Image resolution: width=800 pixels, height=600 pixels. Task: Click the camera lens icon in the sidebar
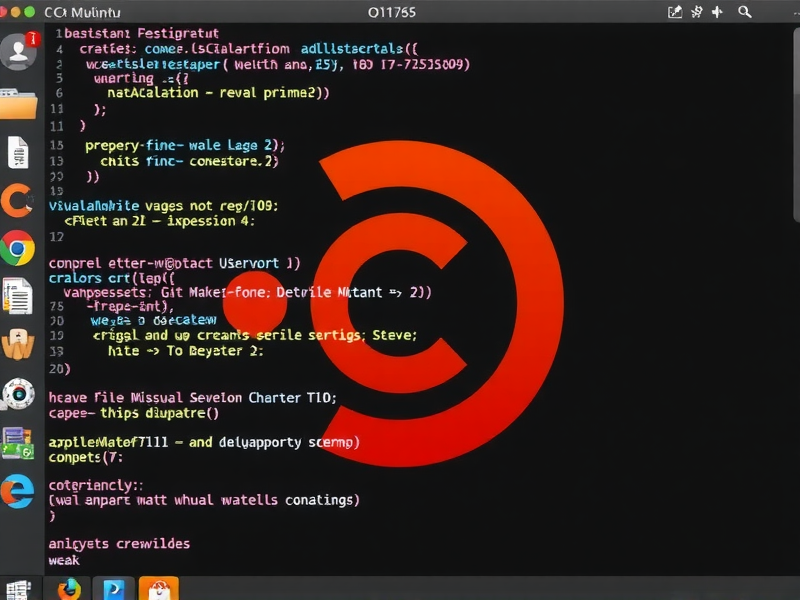[18, 395]
